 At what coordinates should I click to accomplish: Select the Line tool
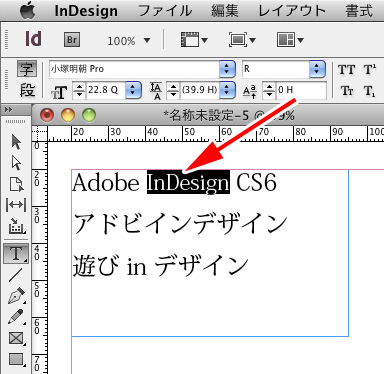coord(15,275)
